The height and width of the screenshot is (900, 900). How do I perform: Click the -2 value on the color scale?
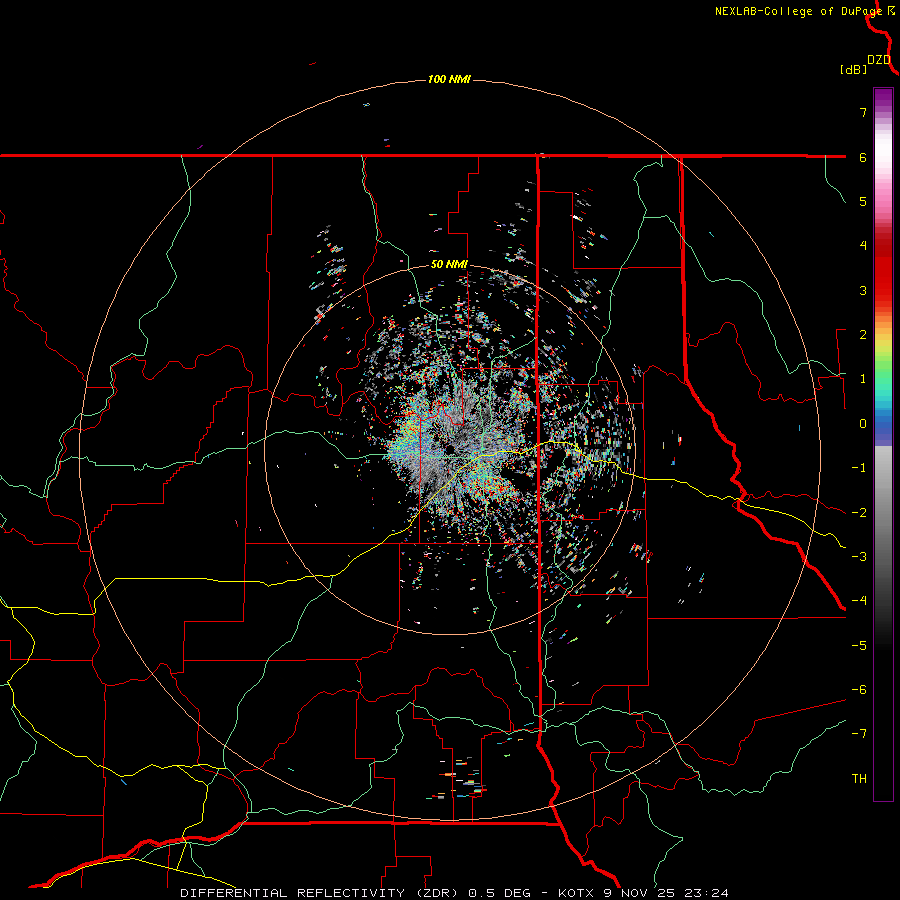coord(859,513)
